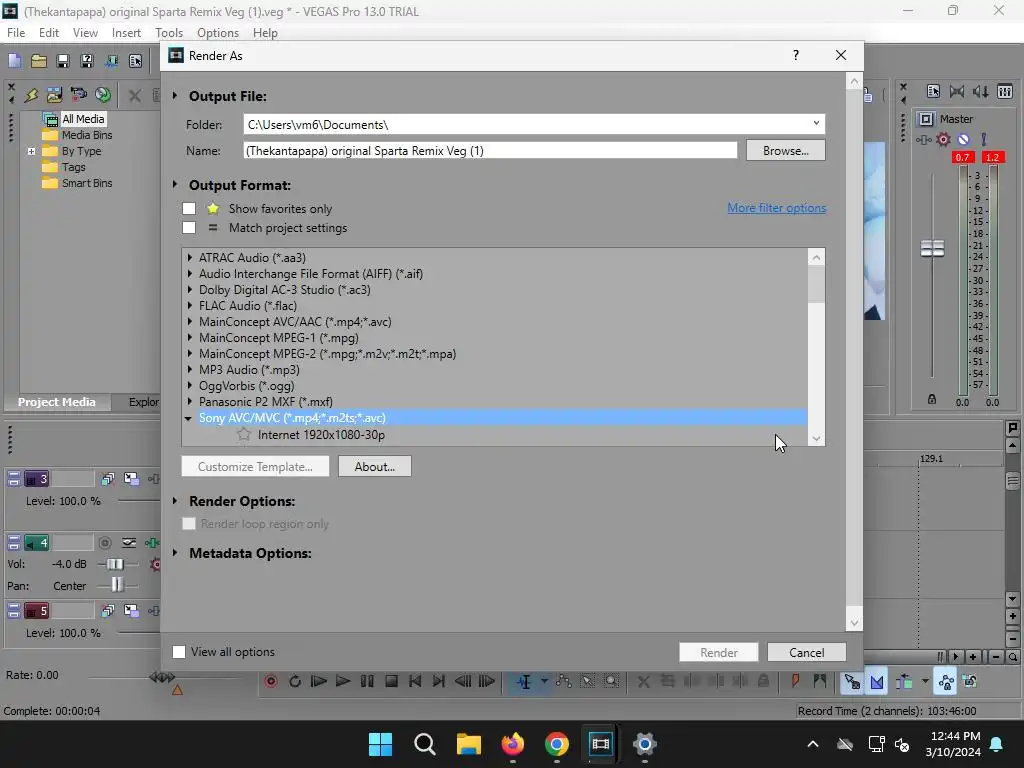1024x768 pixels.
Task: Collapse the Output Format section triangle
Action: pyautogui.click(x=175, y=185)
